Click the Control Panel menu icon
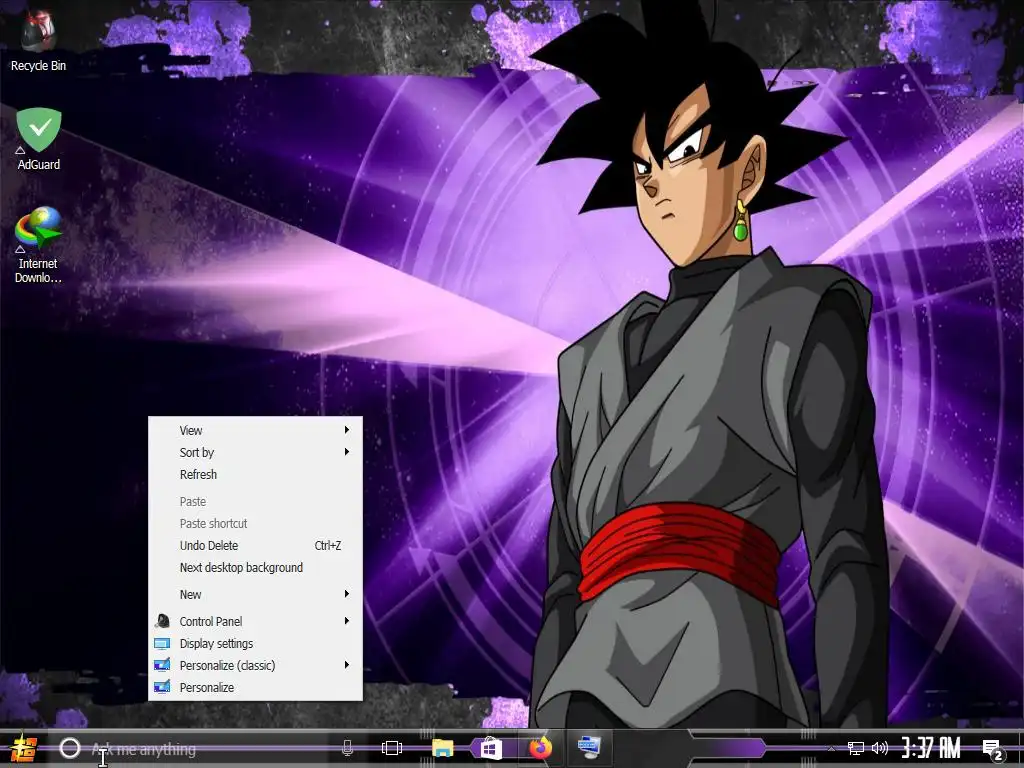1024x768 pixels. click(162, 621)
